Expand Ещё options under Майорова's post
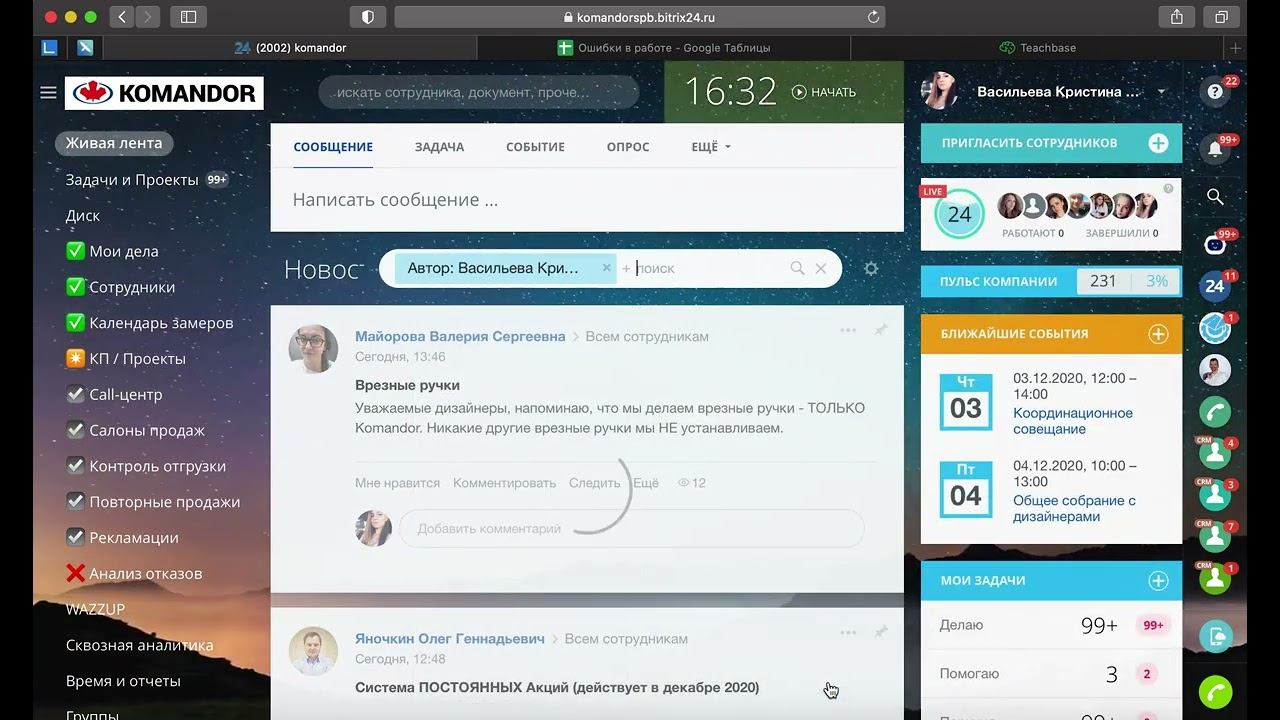This screenshot has width=1280, height=720. click(646, 483)
